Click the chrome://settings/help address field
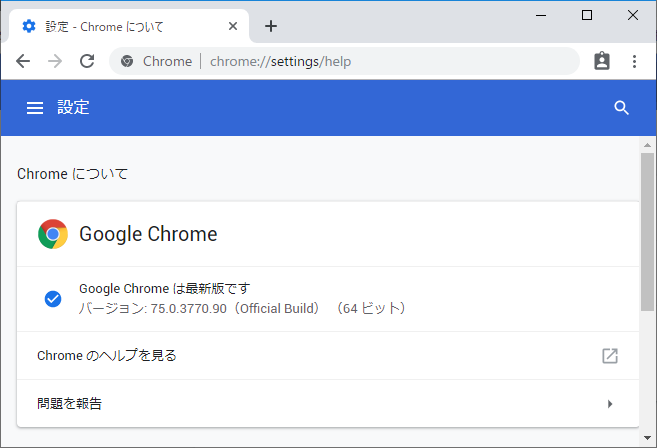Viewport: 657px width, 448px height. [344, 61]
